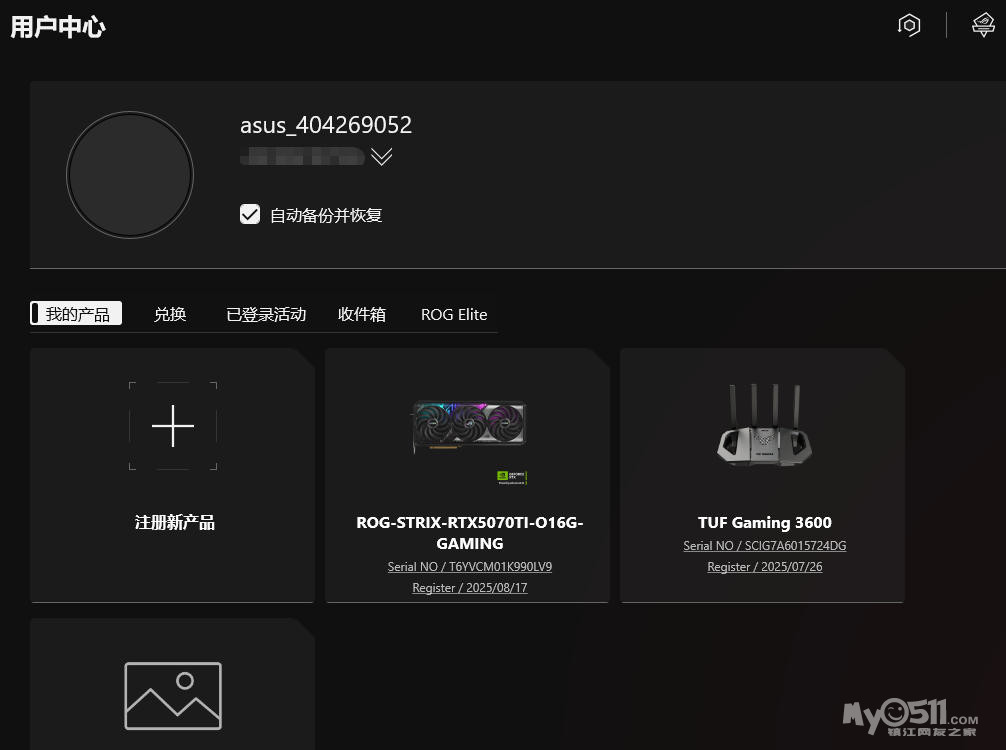Viewport: 1006px width, 750px height.
Task: Click the plus icon to add product
Action: (x=173, y=426)
